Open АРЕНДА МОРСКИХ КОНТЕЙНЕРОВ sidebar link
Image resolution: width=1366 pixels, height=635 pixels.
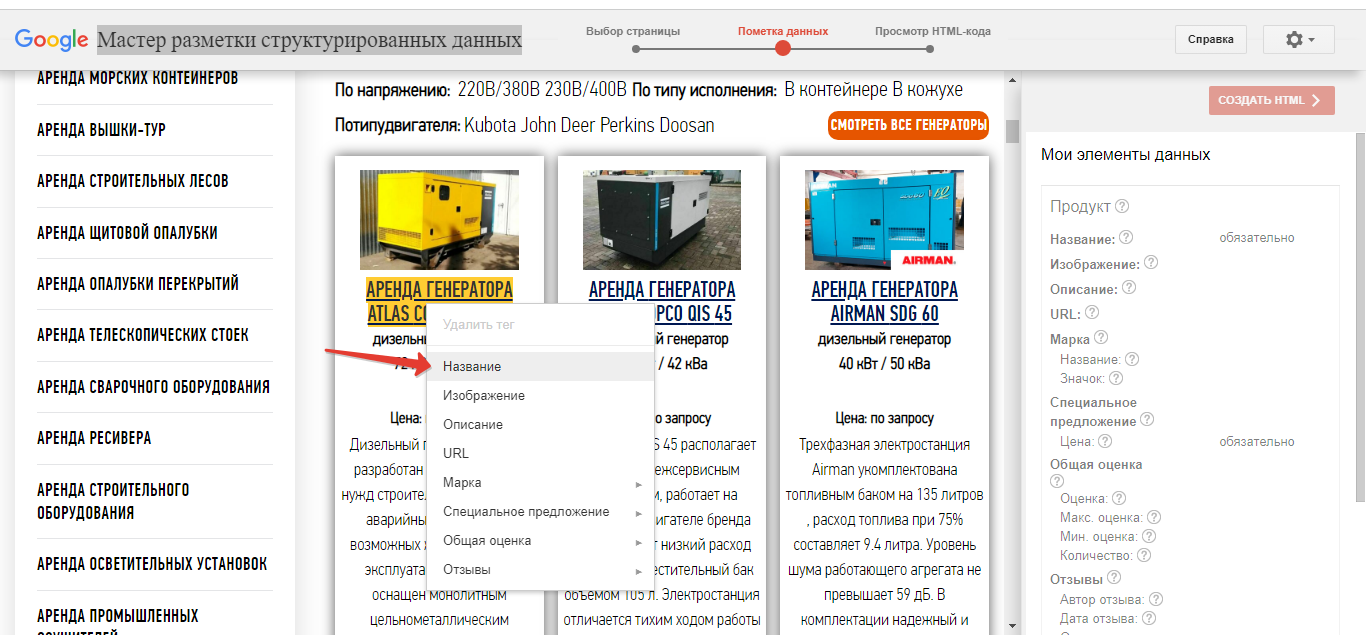[138, 78]
